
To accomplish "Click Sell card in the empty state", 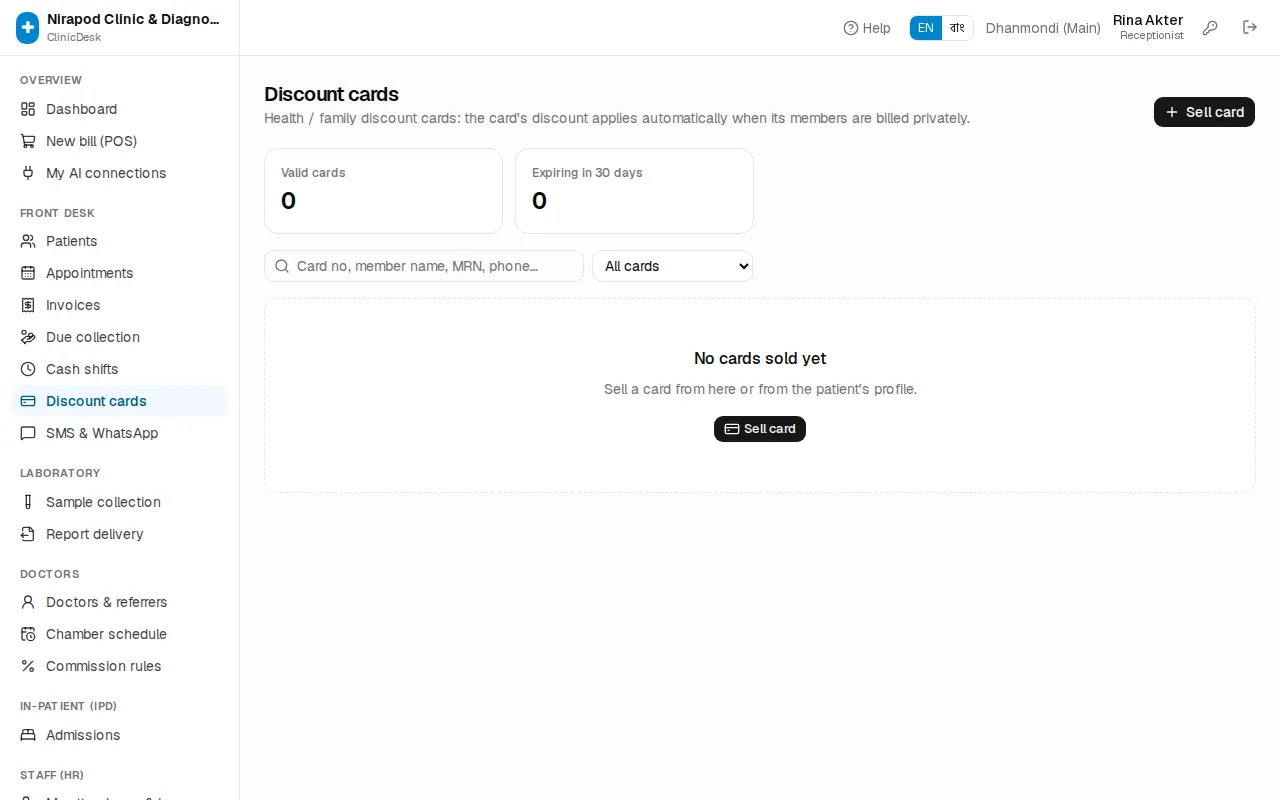I will (x=760, y=429).
